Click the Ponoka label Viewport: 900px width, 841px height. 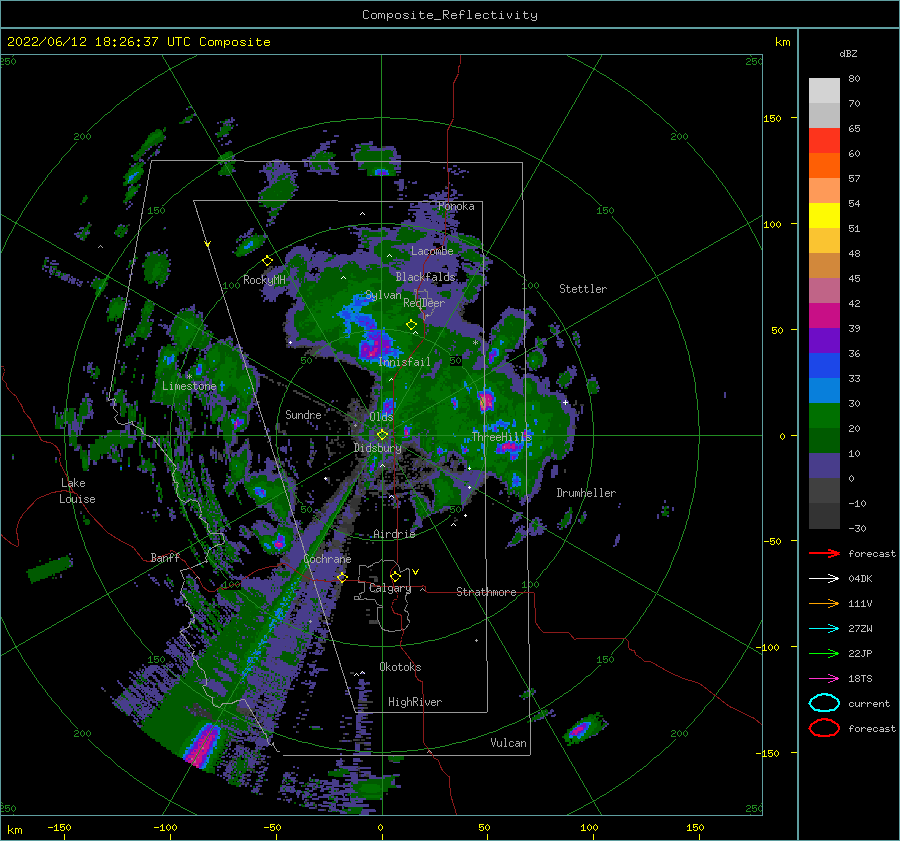click(456, 206)
